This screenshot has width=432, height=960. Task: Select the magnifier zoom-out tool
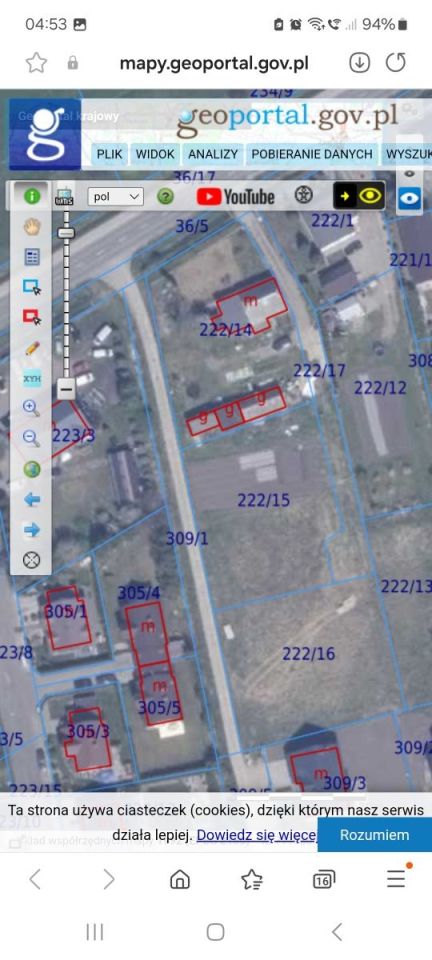pos(32,438)
